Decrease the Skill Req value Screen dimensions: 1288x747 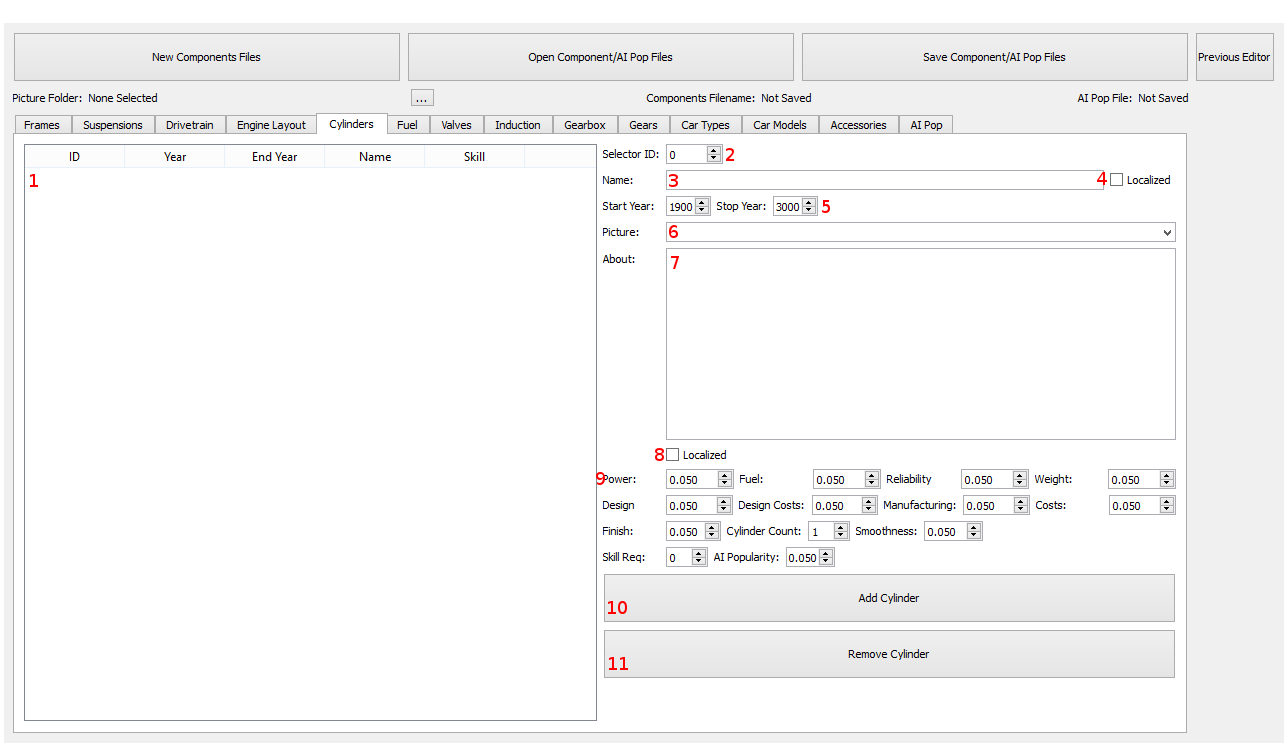tap(699, 562)
